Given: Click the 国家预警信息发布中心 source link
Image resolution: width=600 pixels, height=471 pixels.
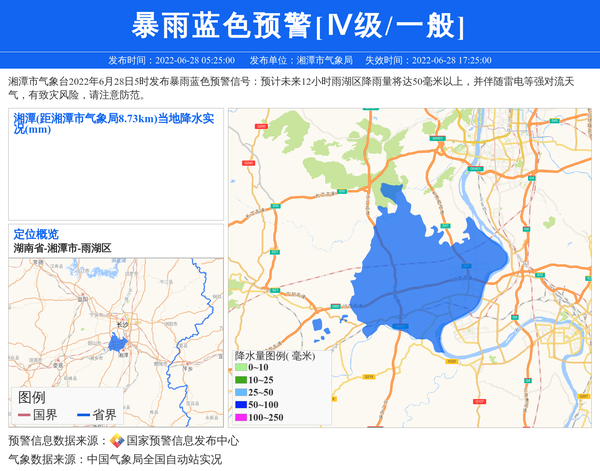Looking at the screenshot, I should [x=182, y=441].
